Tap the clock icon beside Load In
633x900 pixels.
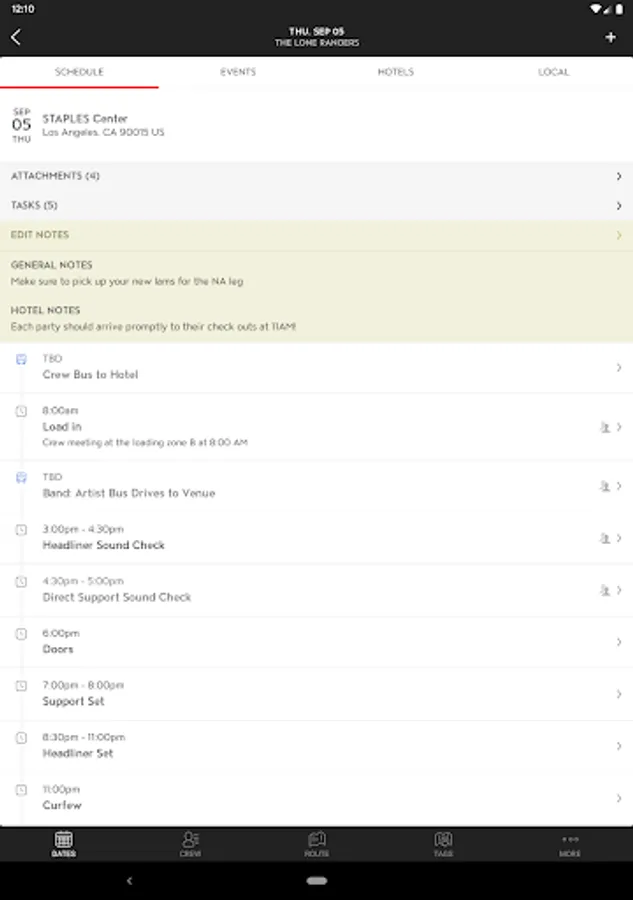21,411
